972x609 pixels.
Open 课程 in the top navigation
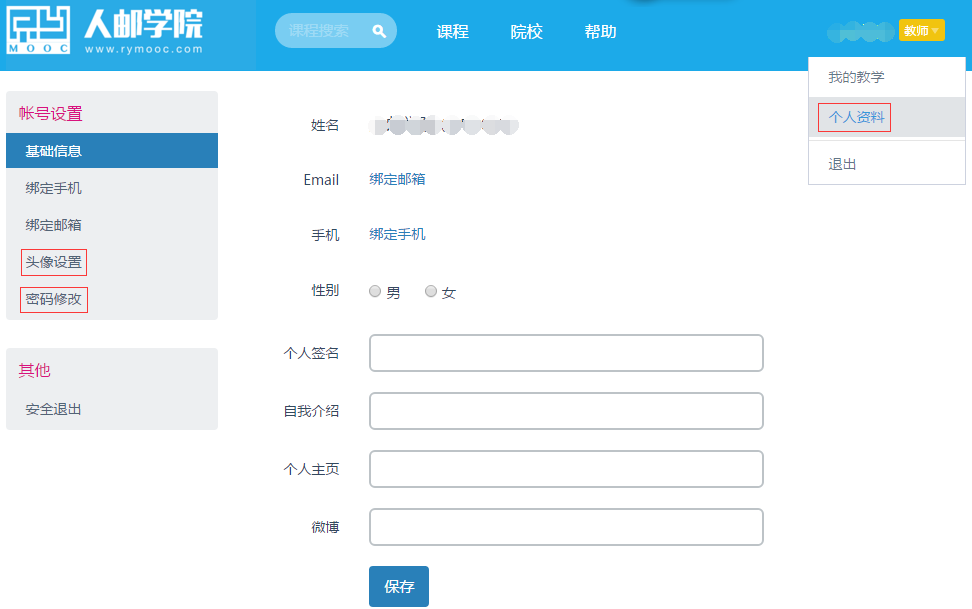pyautogui.click(x=452, y=32)
